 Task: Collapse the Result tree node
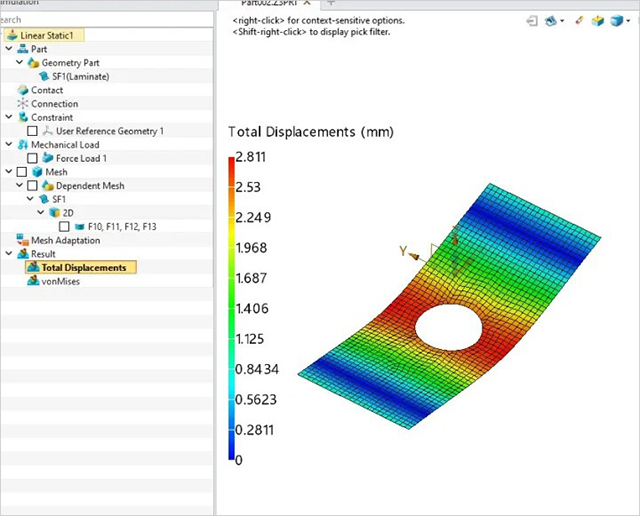[x=9, y=254]
